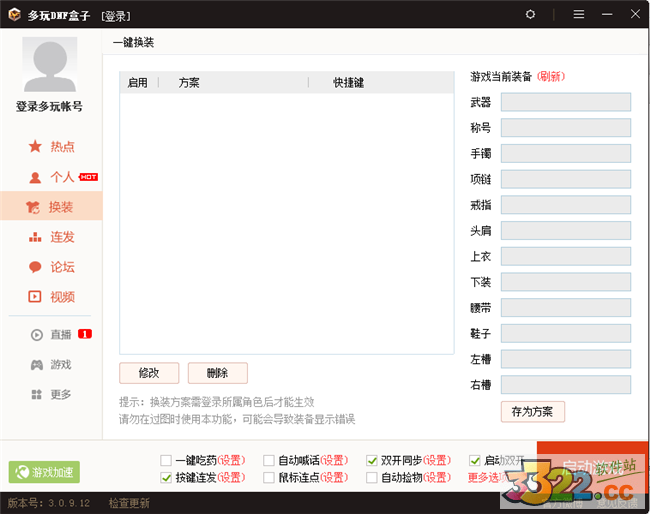Viewport: 650px width, 514px height.
Task: Click the 一键换装 panel title
Action: point(133,42)
